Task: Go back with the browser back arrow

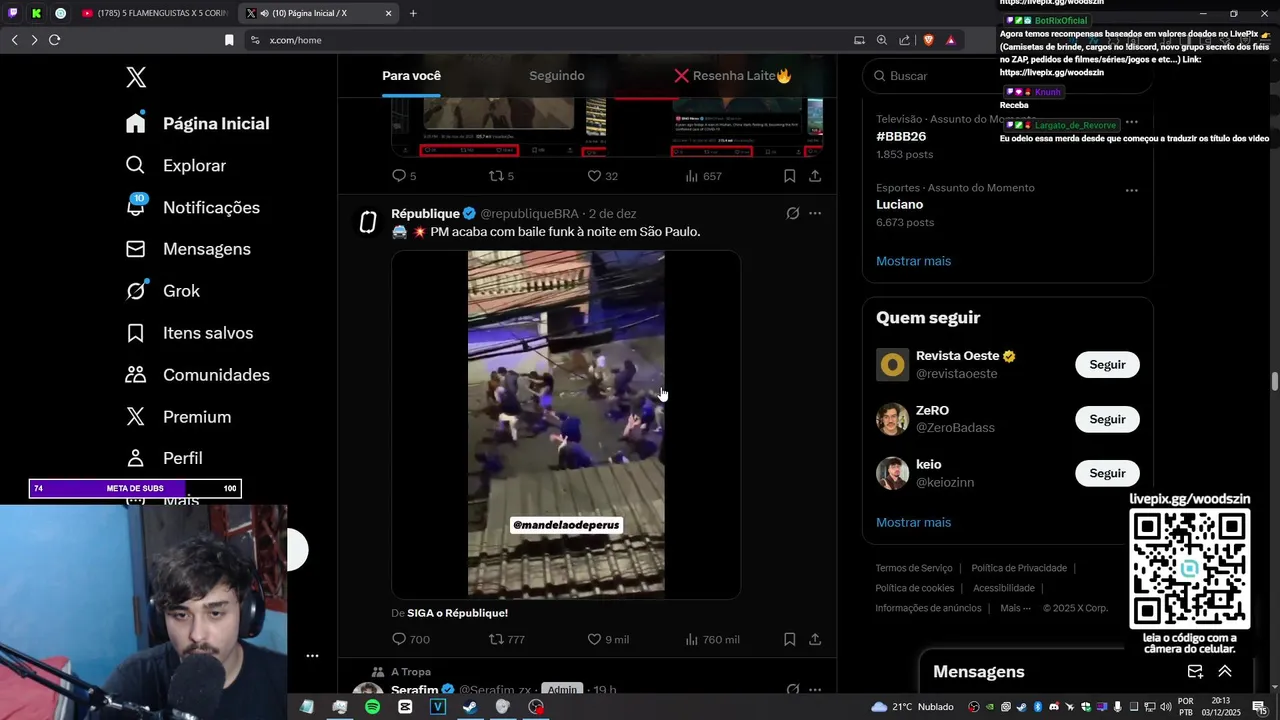Action: click(x=14, y=40)
